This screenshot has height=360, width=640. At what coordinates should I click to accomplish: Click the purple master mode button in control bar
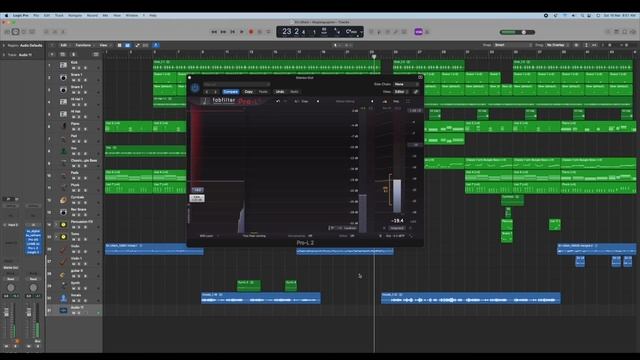click(418, 32)
